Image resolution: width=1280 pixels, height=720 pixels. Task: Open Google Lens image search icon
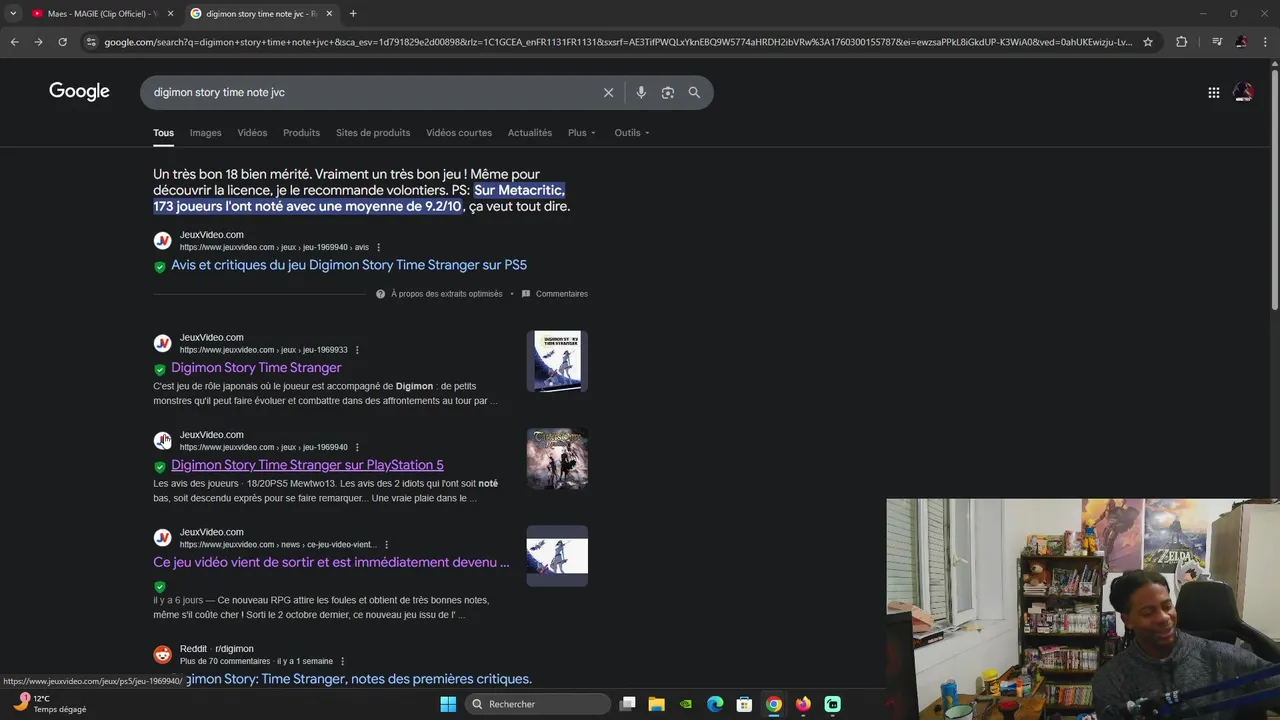(x=667, y=92)
